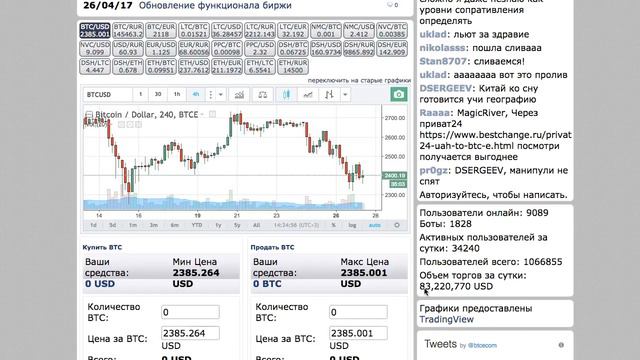Select the ETH/RUR pair tab
The image size is (640, 360).
pos(293,67)
